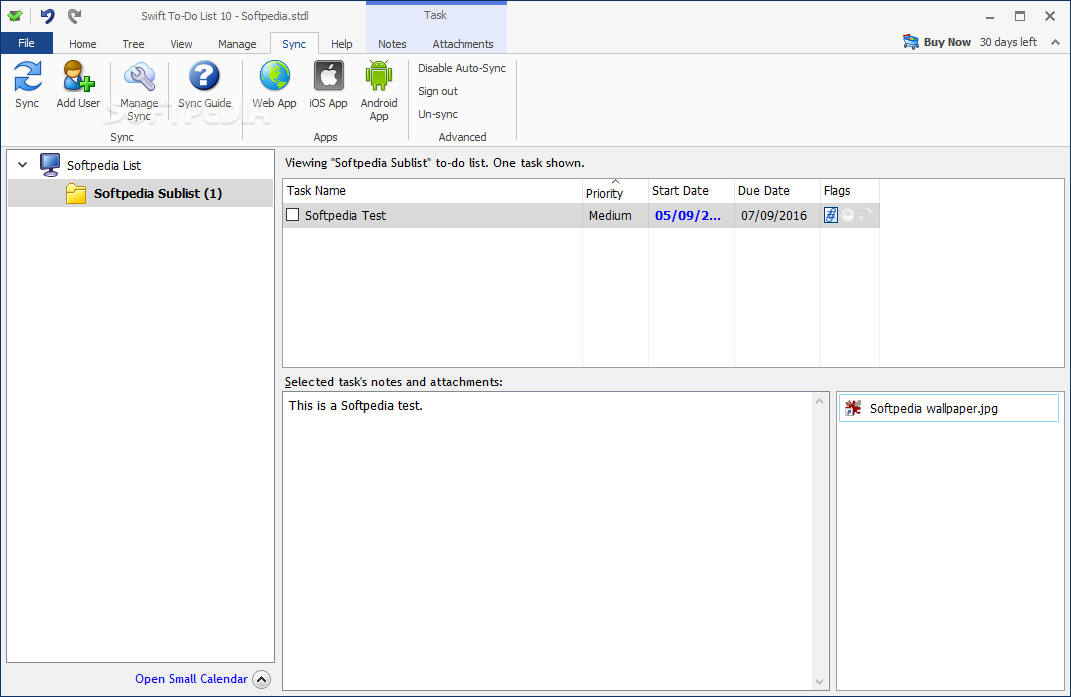
Task: Click into the notes text 'This is a Softpedia test.'
Action: point(356,405)
